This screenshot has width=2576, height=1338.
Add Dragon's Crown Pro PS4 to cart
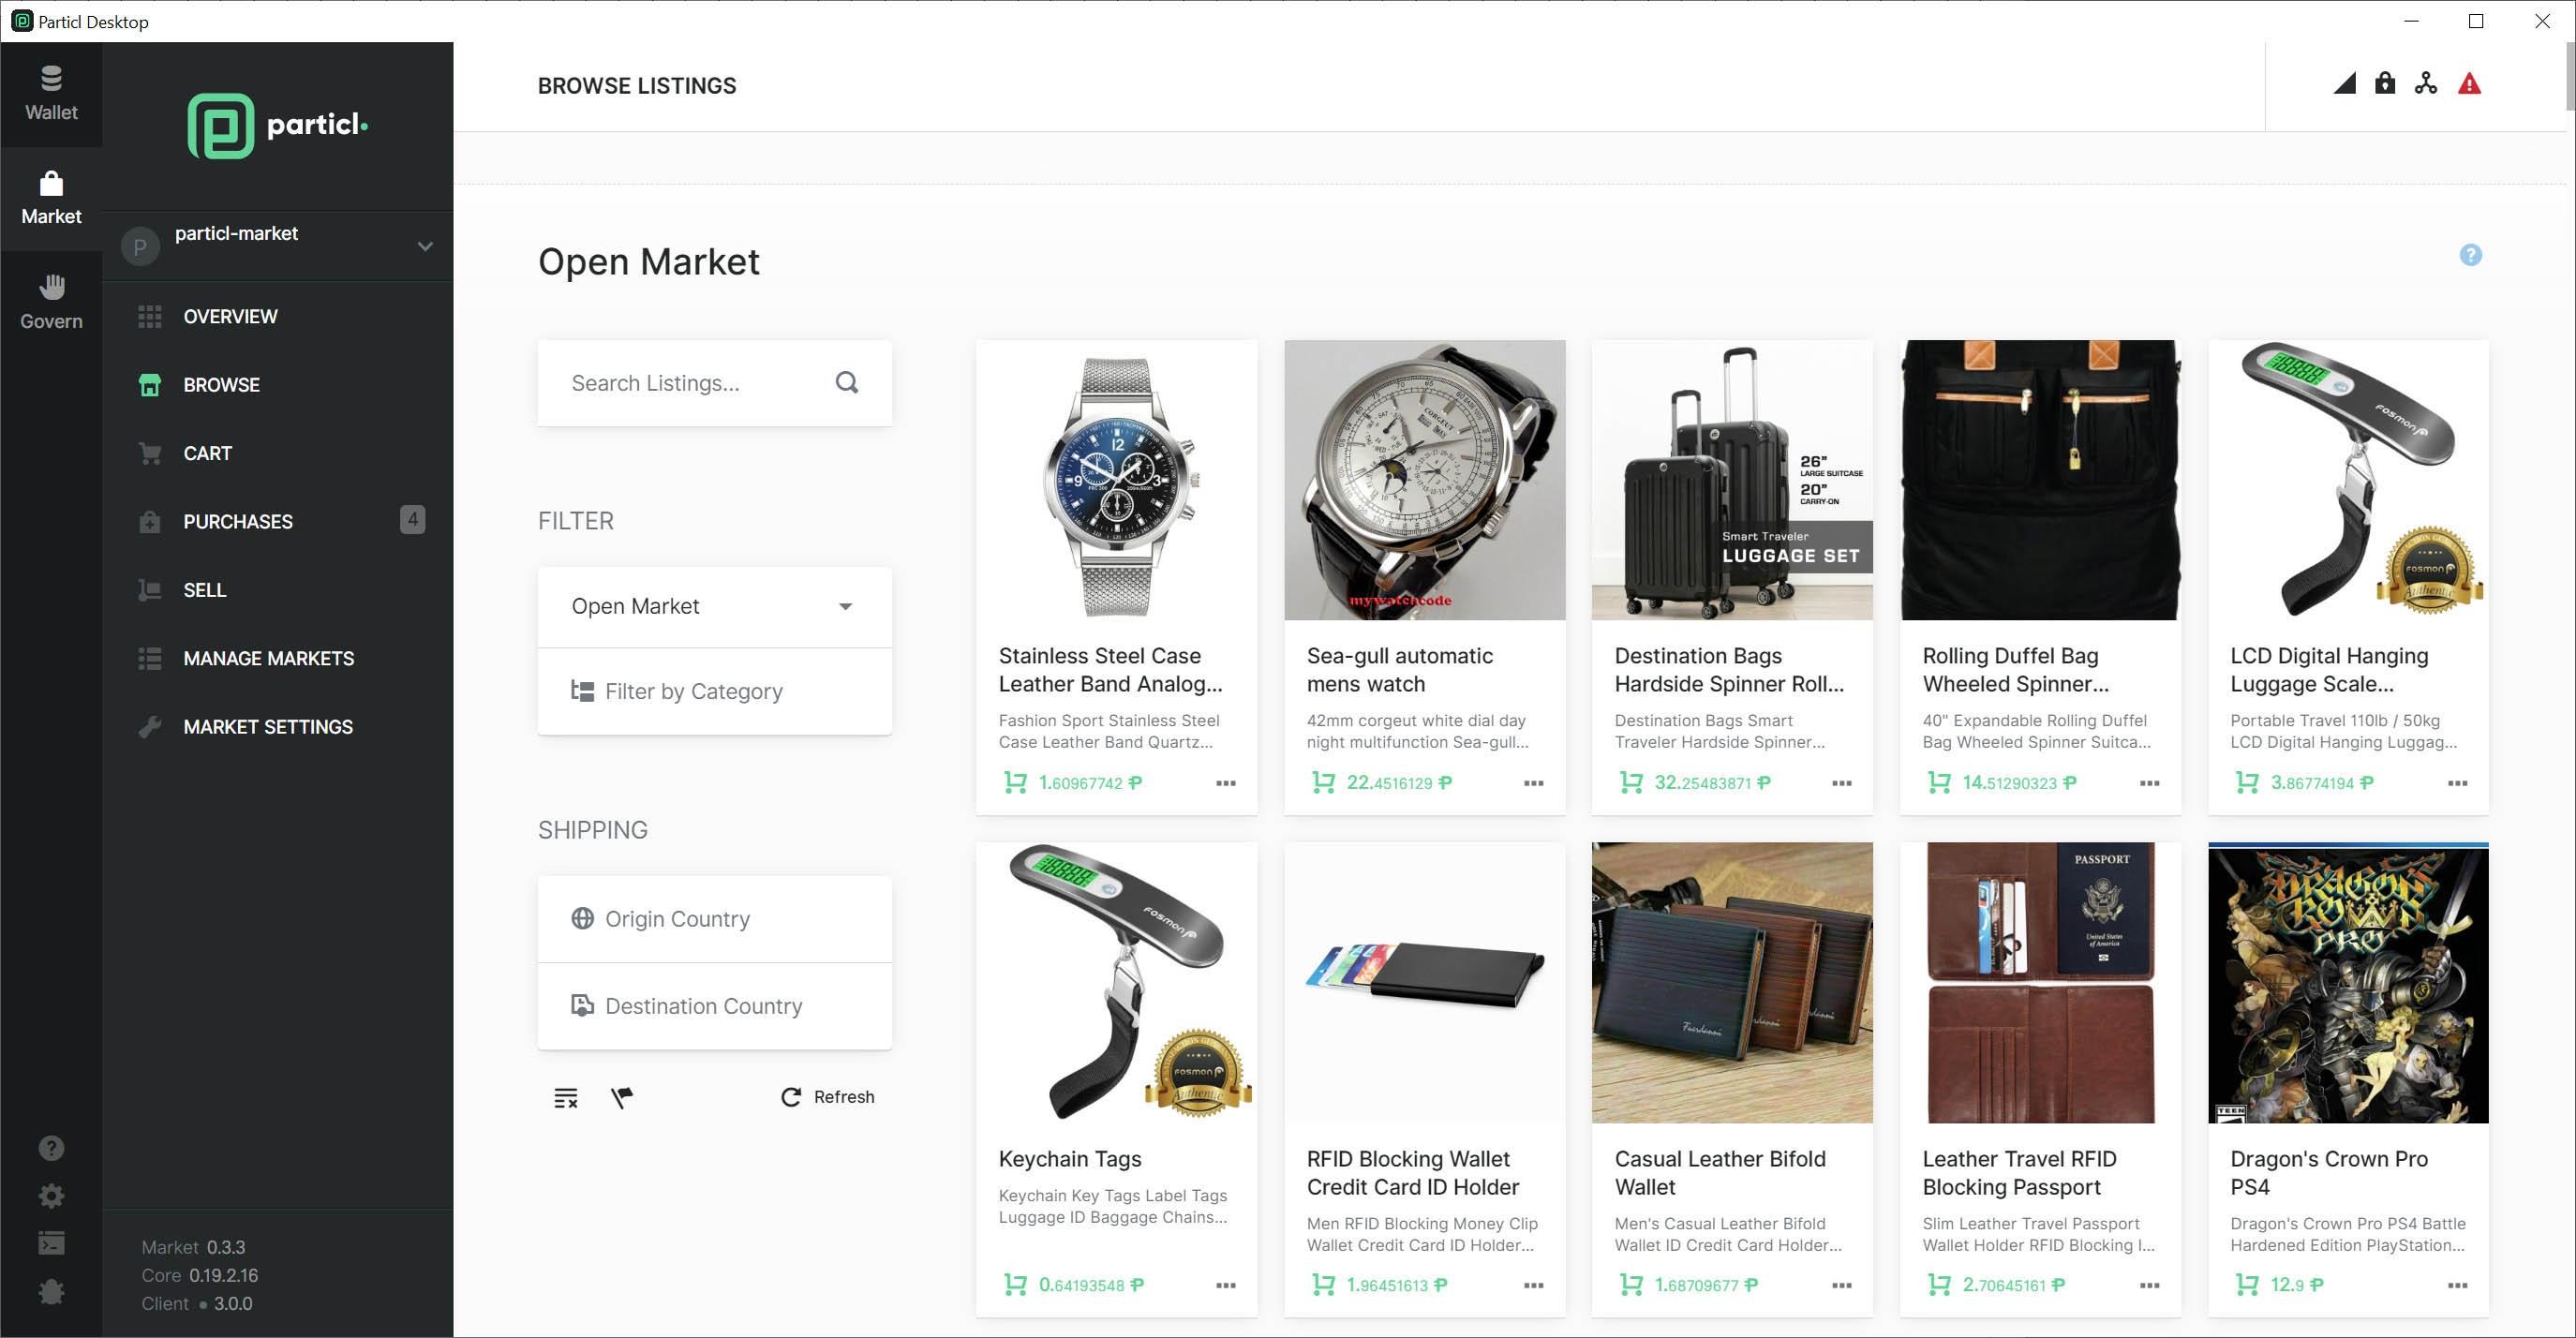click(2247, 1285)
